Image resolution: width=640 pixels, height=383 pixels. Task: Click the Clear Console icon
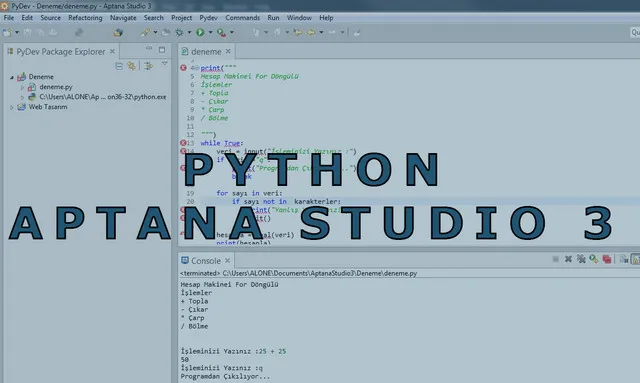click(x=623, y=259)
